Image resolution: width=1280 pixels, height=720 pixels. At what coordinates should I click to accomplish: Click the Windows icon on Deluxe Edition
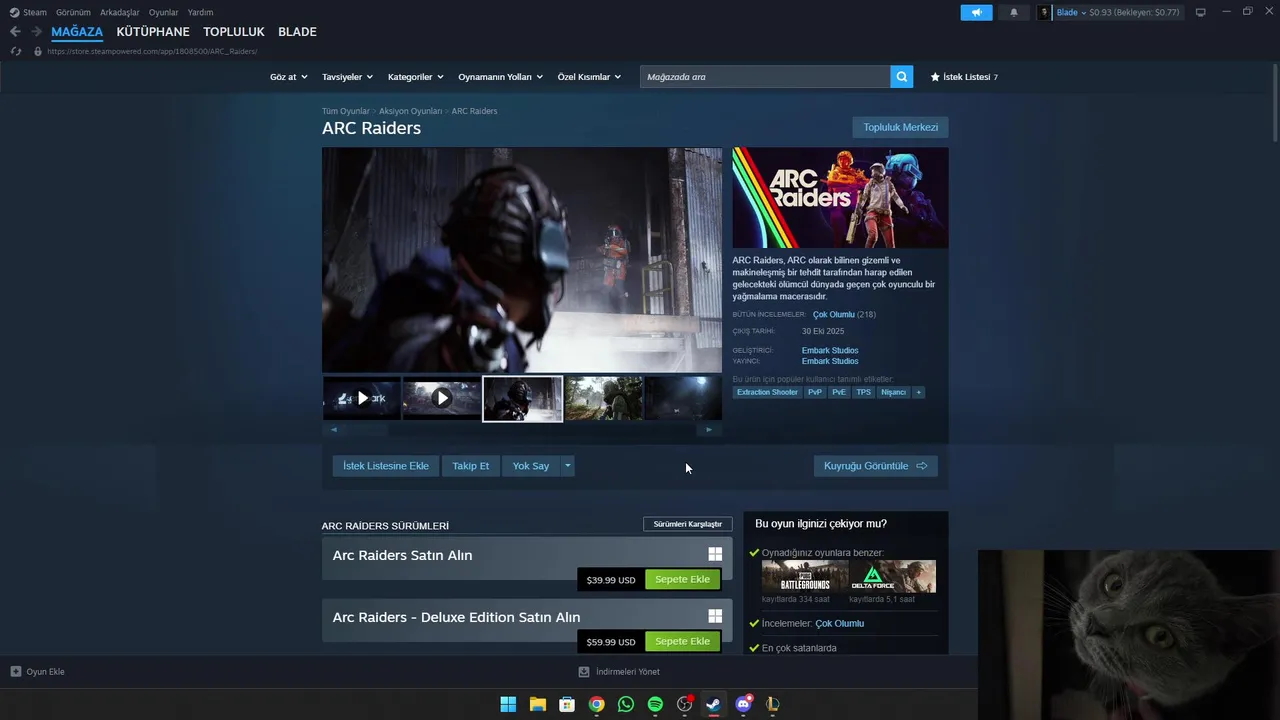coord(715,616)
